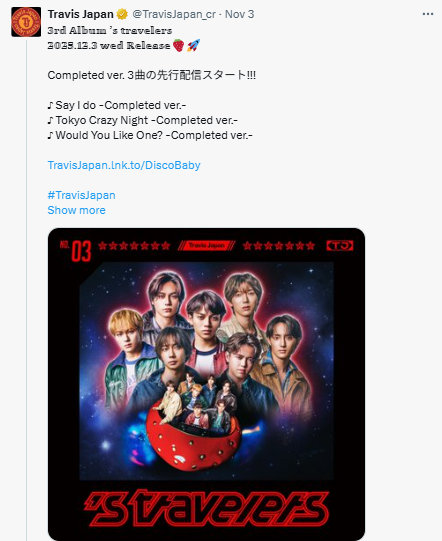
Task: Select the Would You Like One? line
Action: click(150, 135)
